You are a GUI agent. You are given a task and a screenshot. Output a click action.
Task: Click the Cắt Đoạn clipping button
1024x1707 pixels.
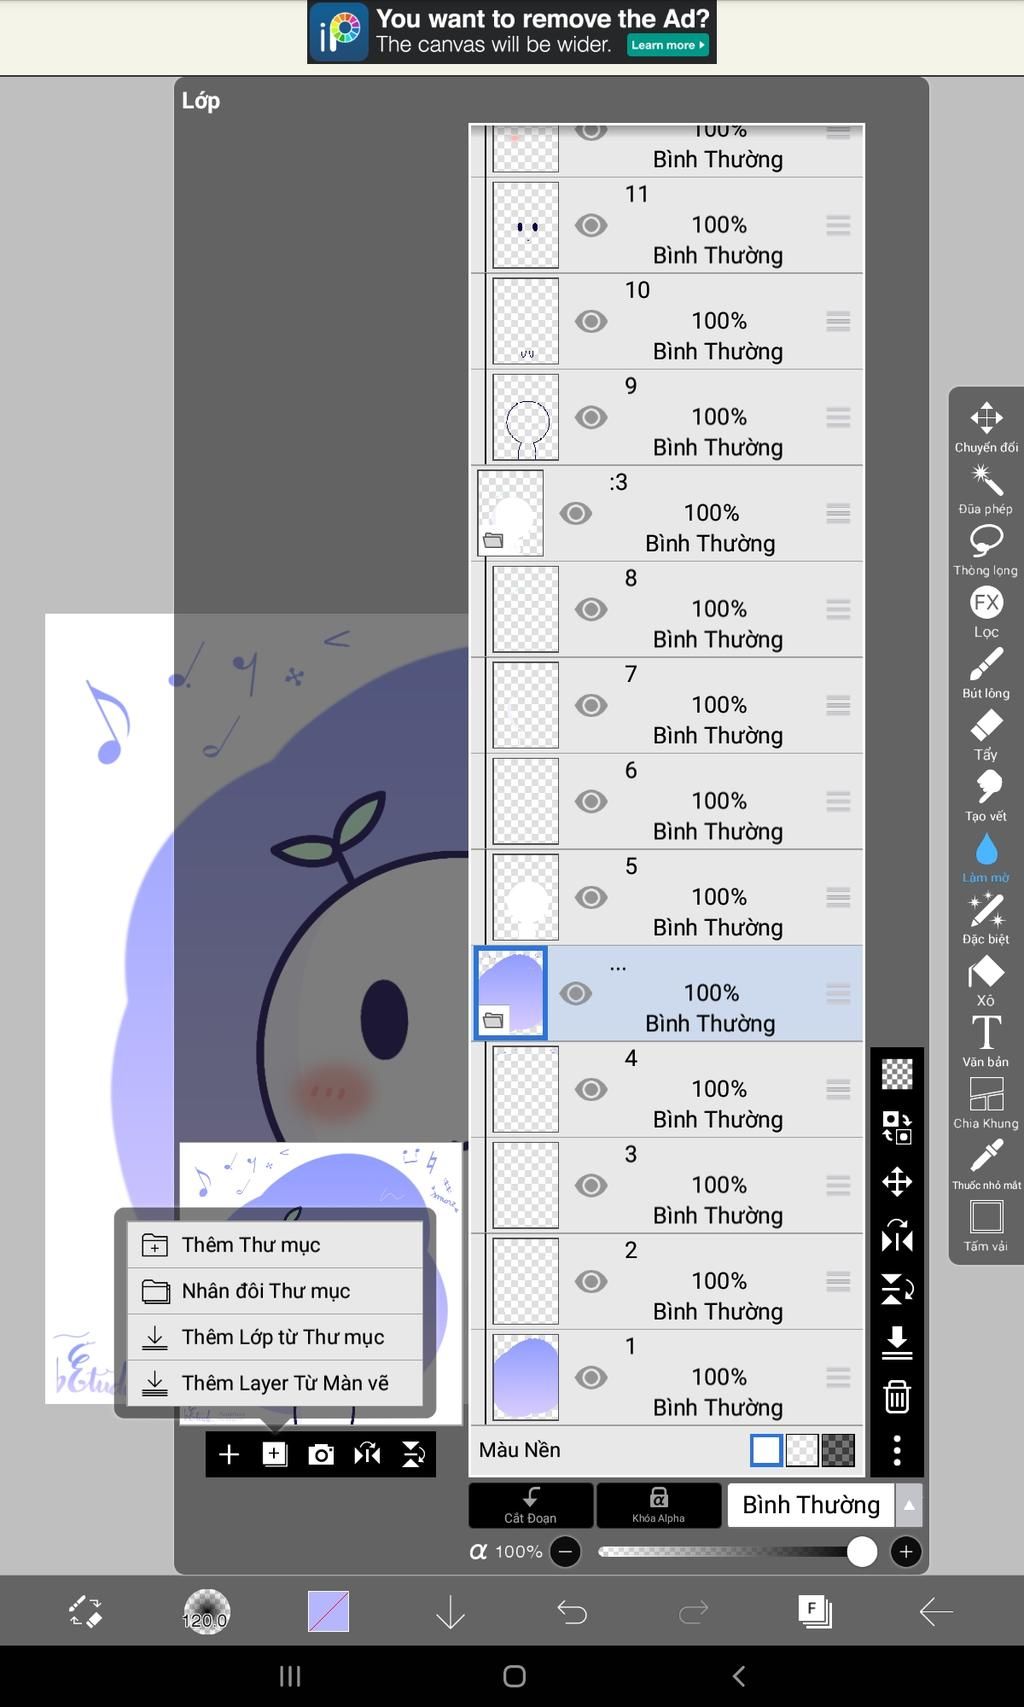531,1505
